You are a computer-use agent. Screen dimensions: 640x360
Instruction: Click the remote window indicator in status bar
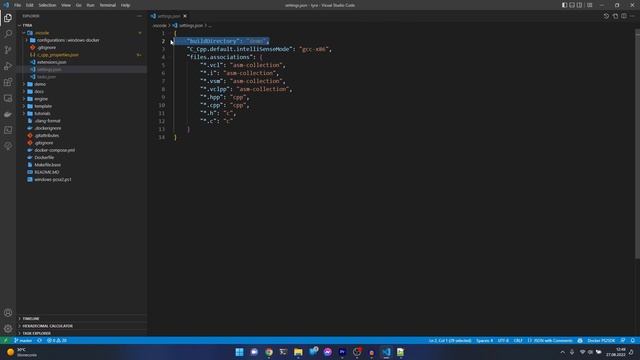(x=5, y=340)
